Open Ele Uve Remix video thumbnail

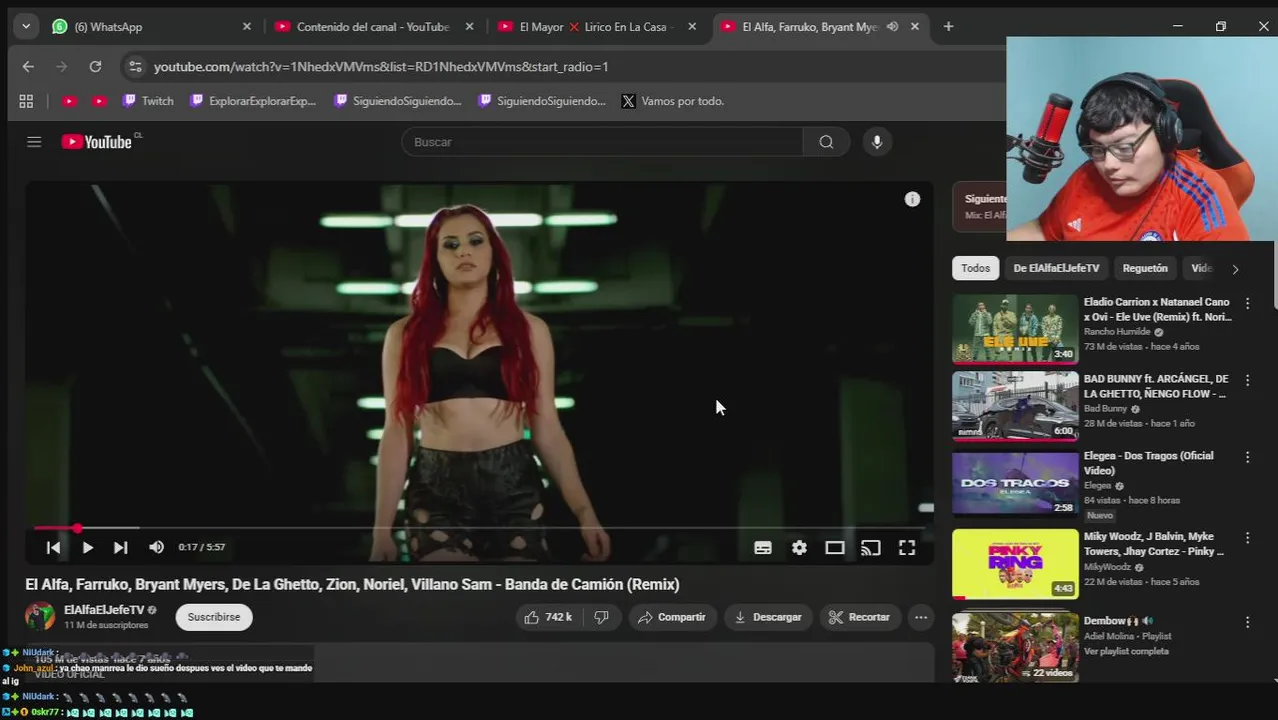1015,328
